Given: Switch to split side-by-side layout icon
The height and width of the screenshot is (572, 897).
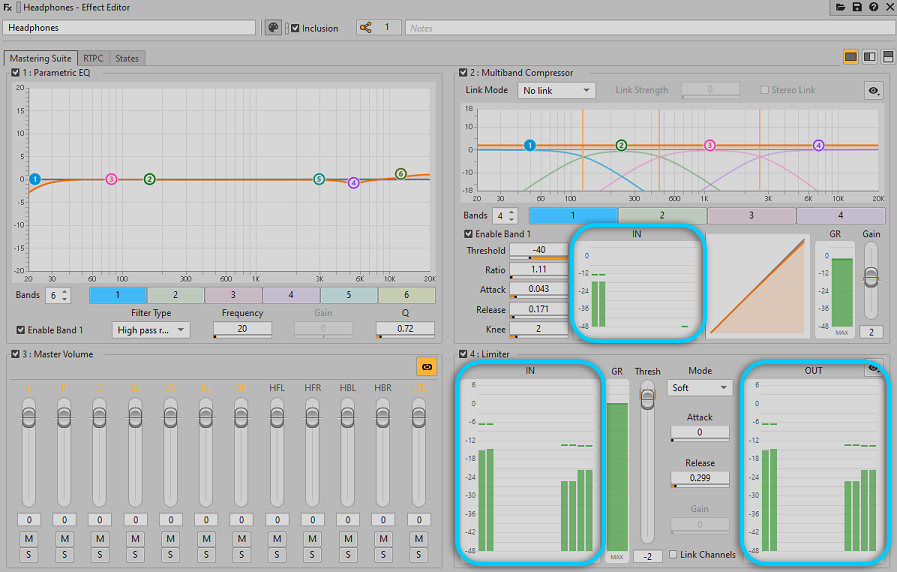Looking at the screenshot, I should [870, 57].
